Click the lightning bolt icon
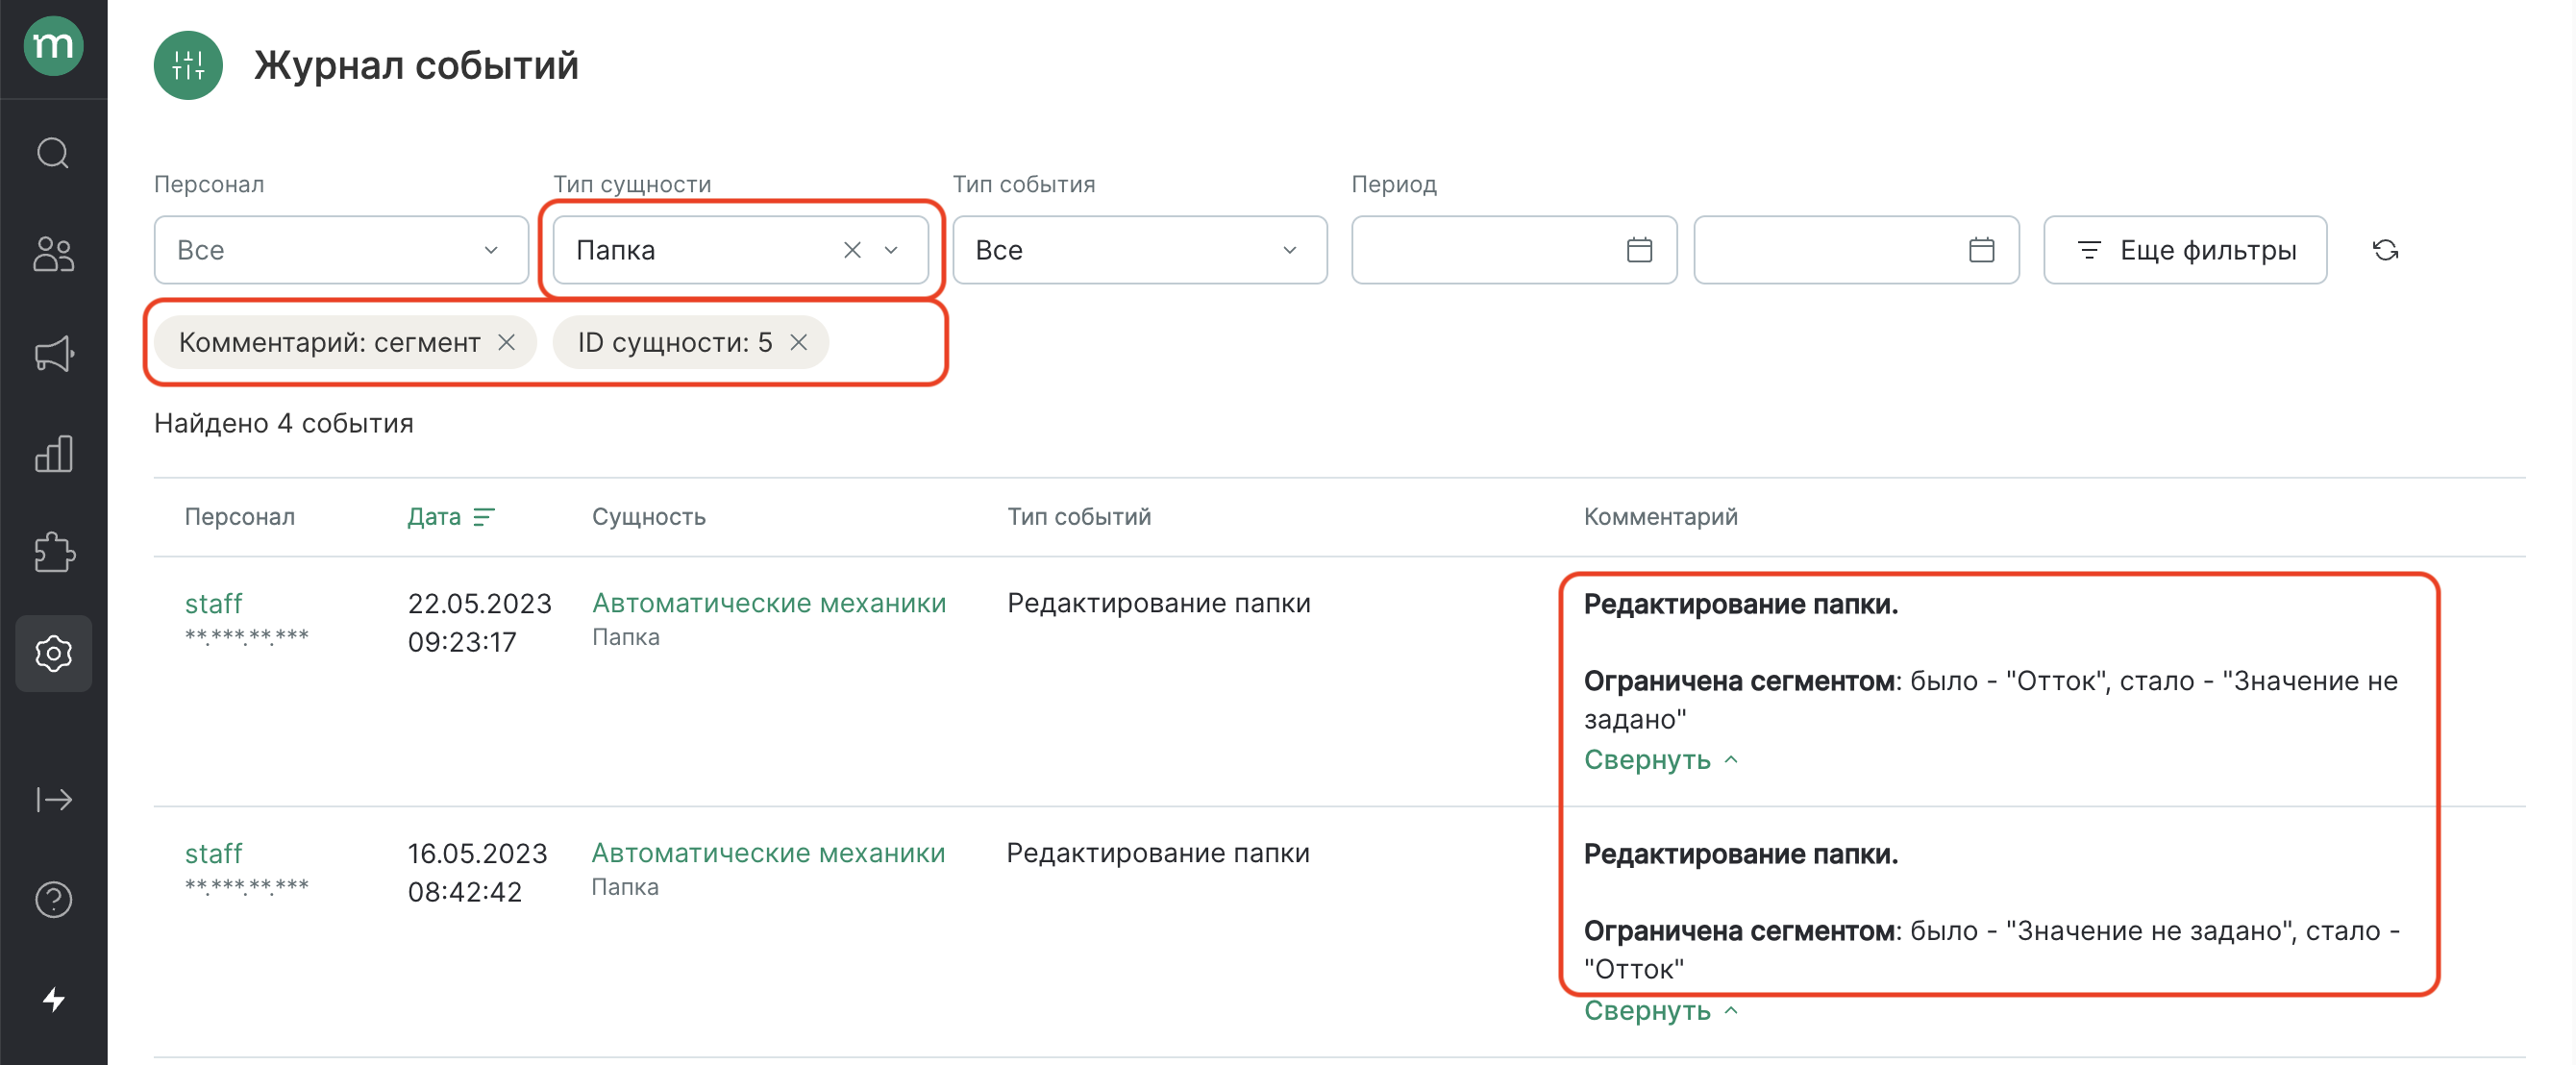The width and height of the screenshot is (2576, 1065). pyautogui.click(x=53, y=999)
